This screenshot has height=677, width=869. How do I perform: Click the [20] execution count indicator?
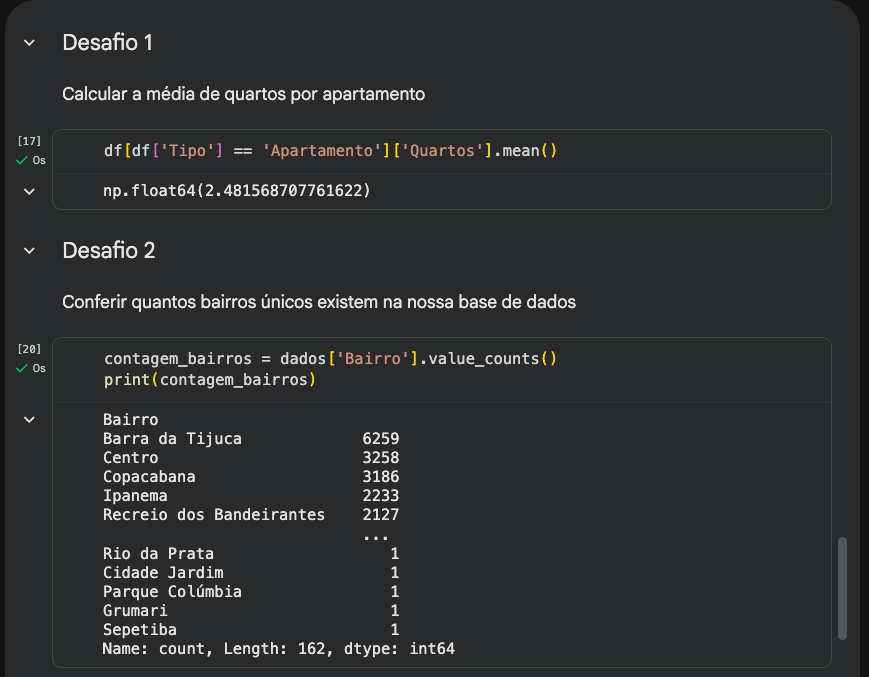tap(29, 349)
